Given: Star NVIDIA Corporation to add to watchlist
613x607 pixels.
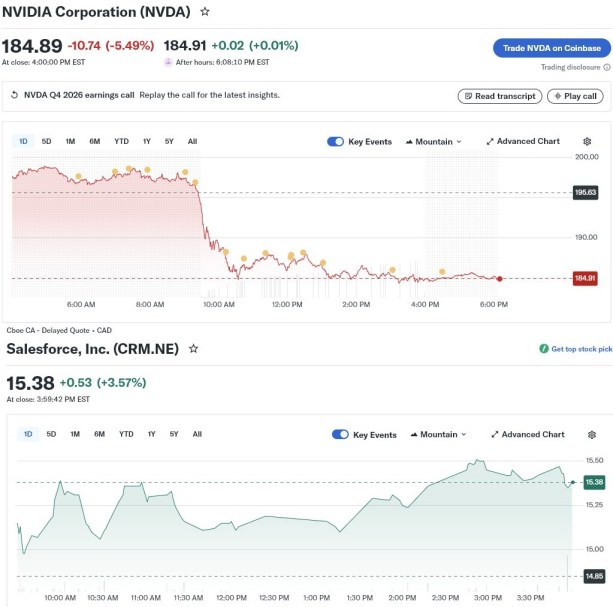Looking at the screenshot, I should 205,12.
